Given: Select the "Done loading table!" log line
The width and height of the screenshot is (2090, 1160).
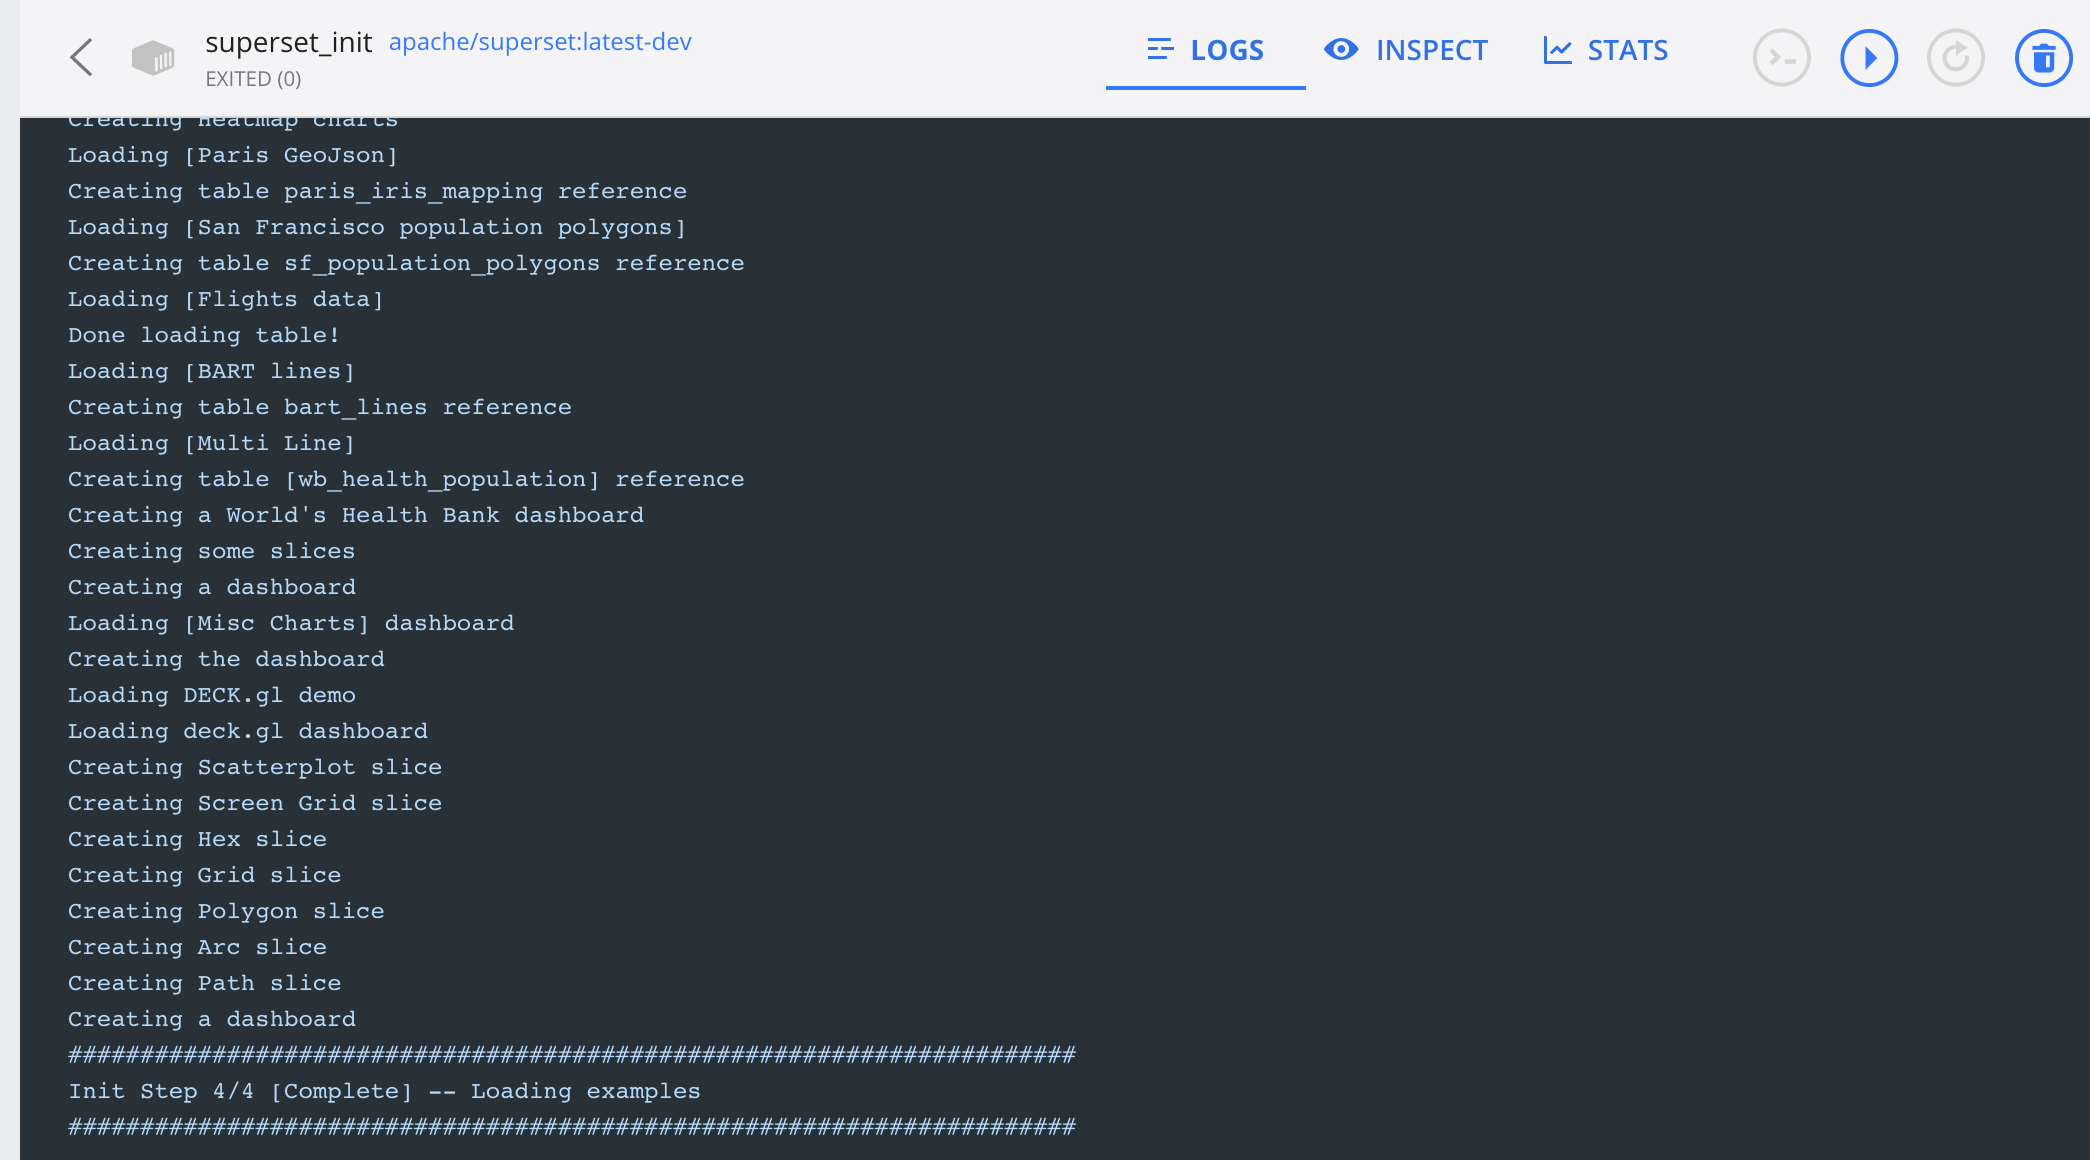Looking at the screenshot, I should pos(203,335).
